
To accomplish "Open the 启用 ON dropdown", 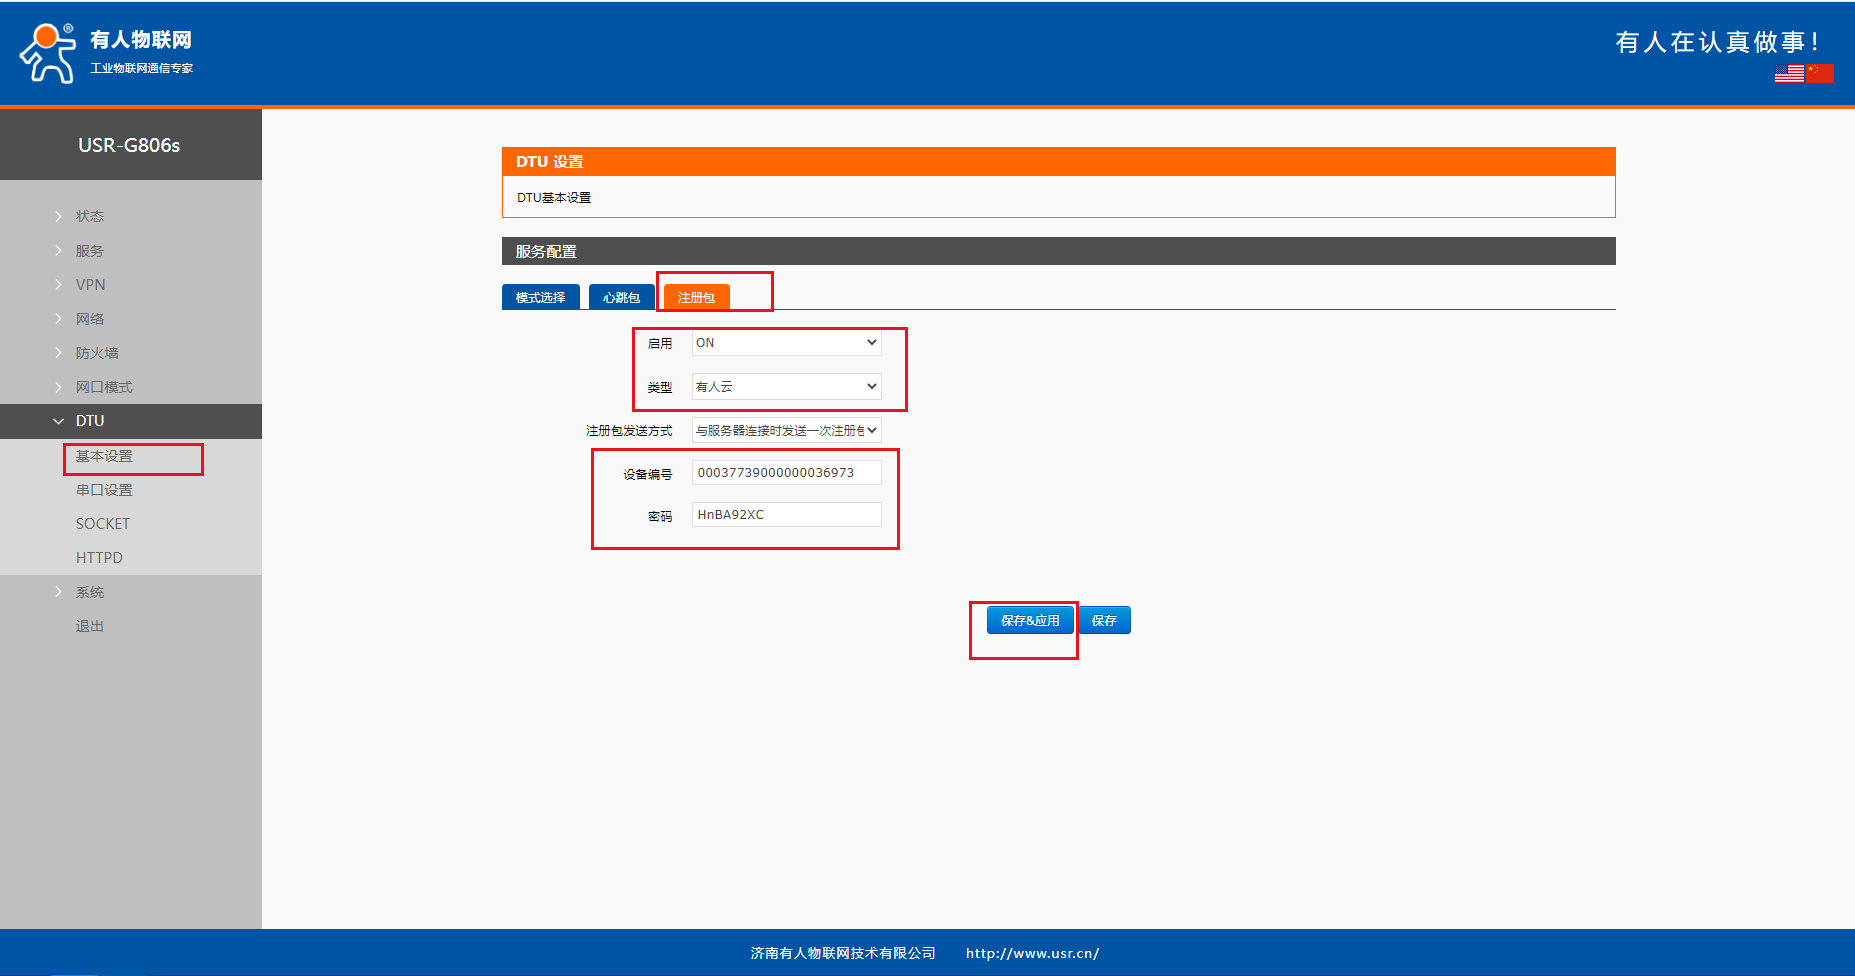I will (786, 343).
